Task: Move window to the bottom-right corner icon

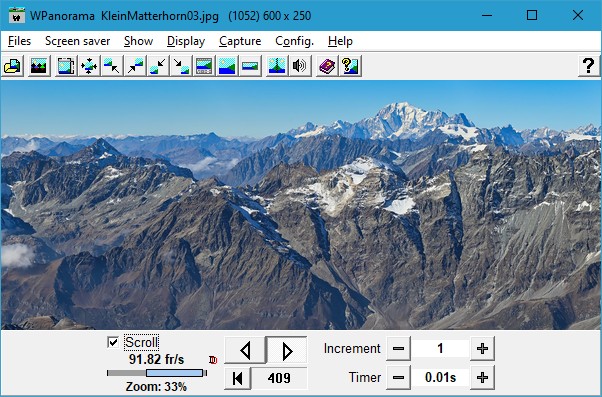Action: [181, 66]
